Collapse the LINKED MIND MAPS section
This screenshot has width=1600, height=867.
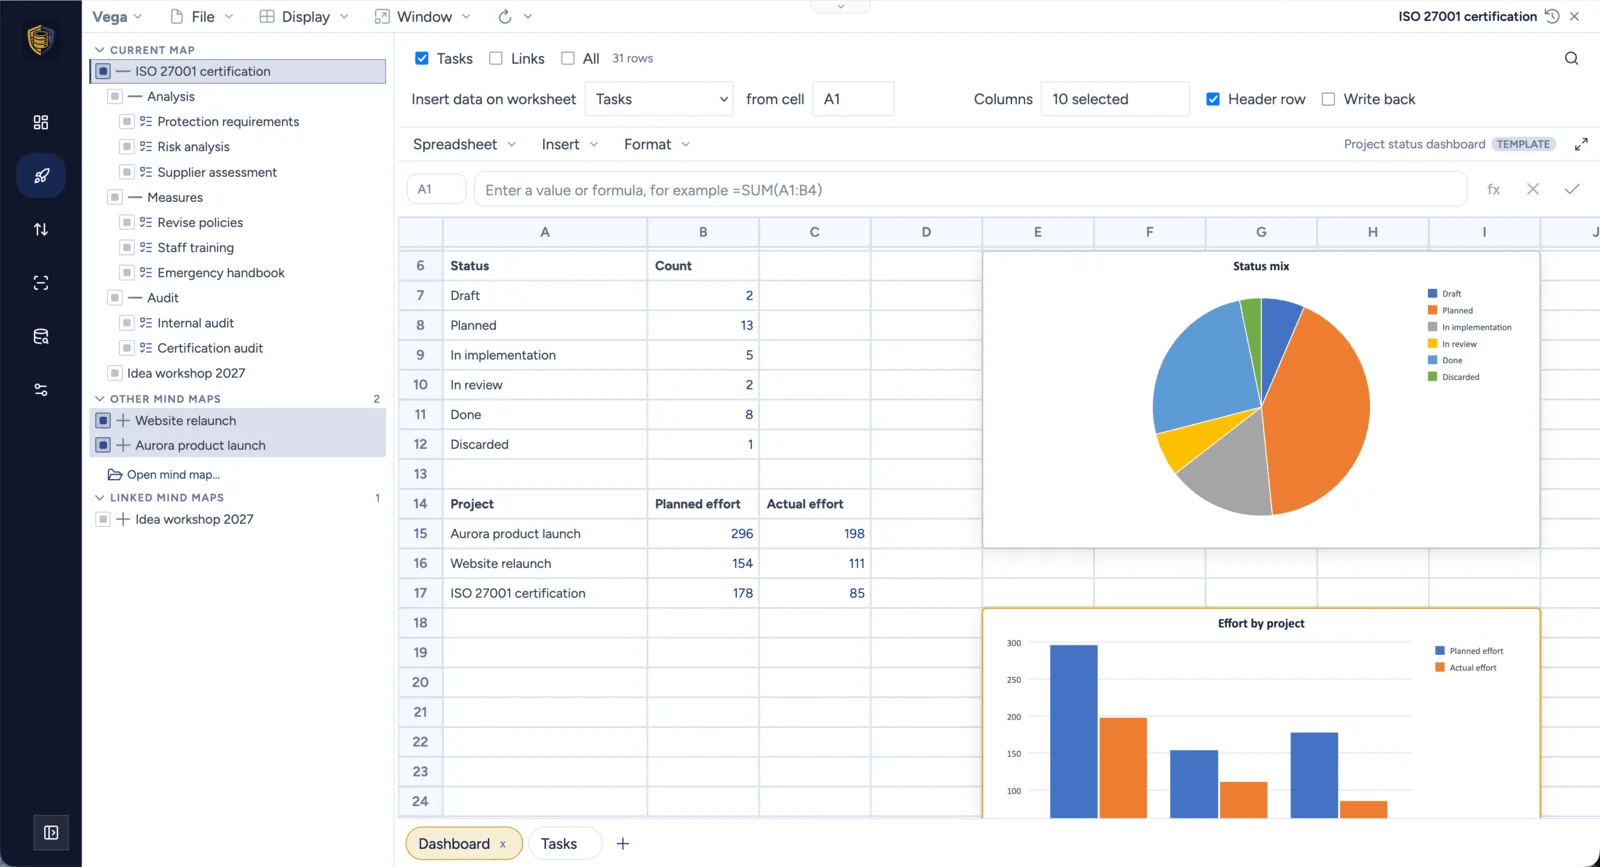point(99,497)
